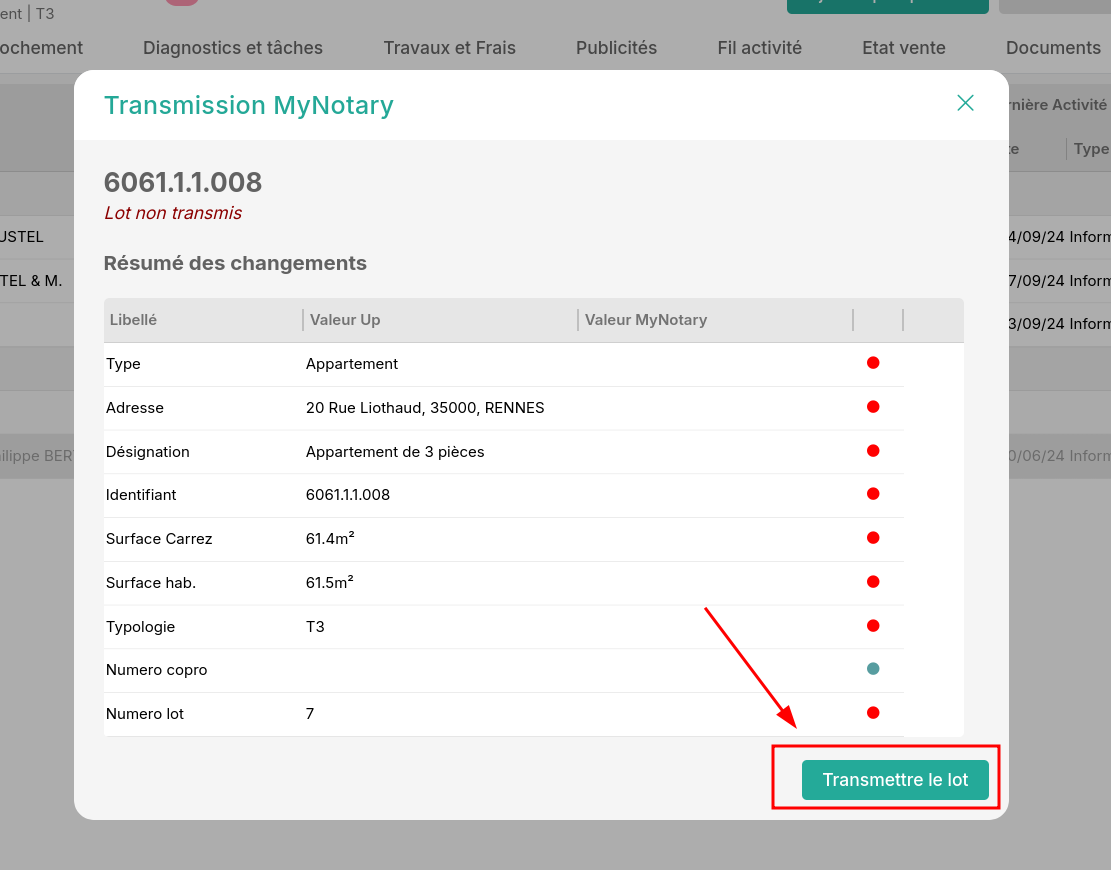Screen dimensions: 1111x870
Task: Click the red dot in Numero lot row
Action: (873, 713)
